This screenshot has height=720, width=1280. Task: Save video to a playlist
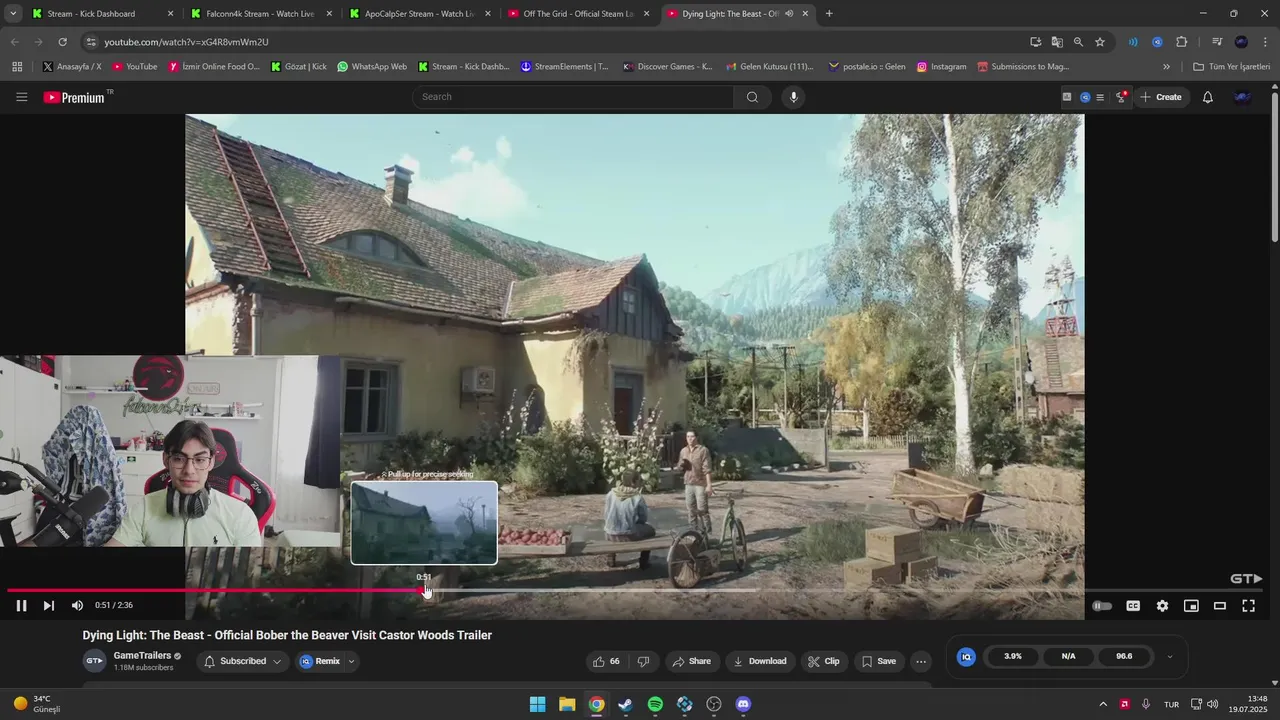click(x=878, y=661)
